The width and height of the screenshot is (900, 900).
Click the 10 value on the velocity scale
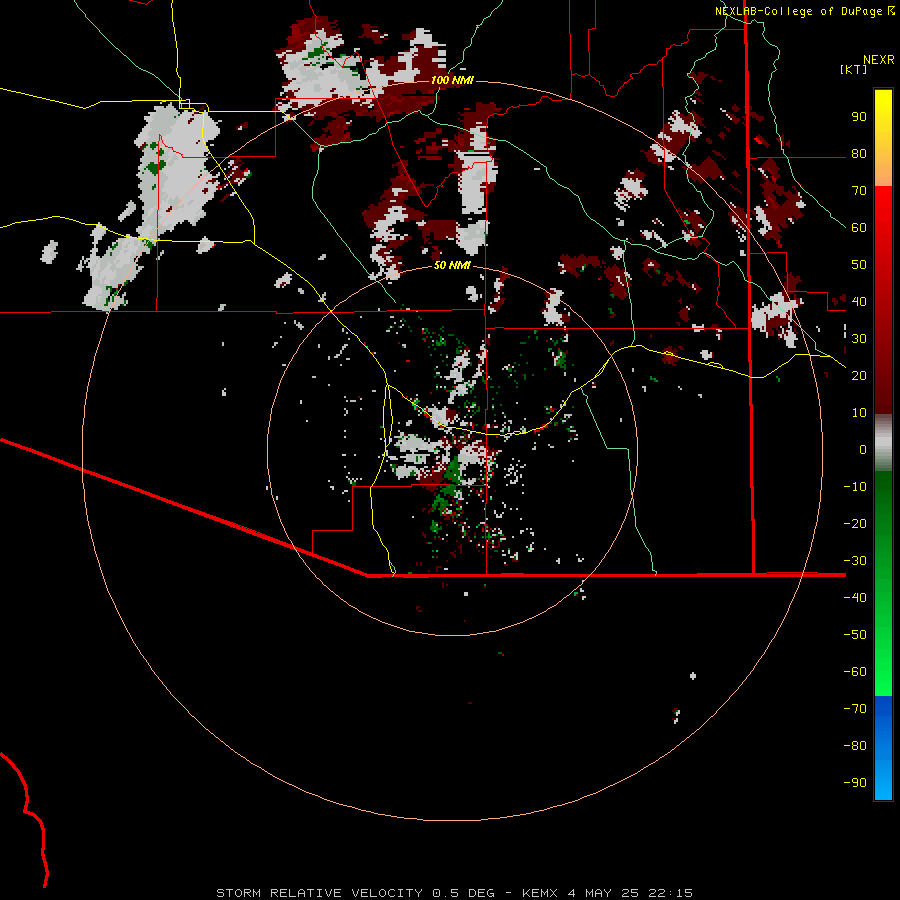(859, 413)
